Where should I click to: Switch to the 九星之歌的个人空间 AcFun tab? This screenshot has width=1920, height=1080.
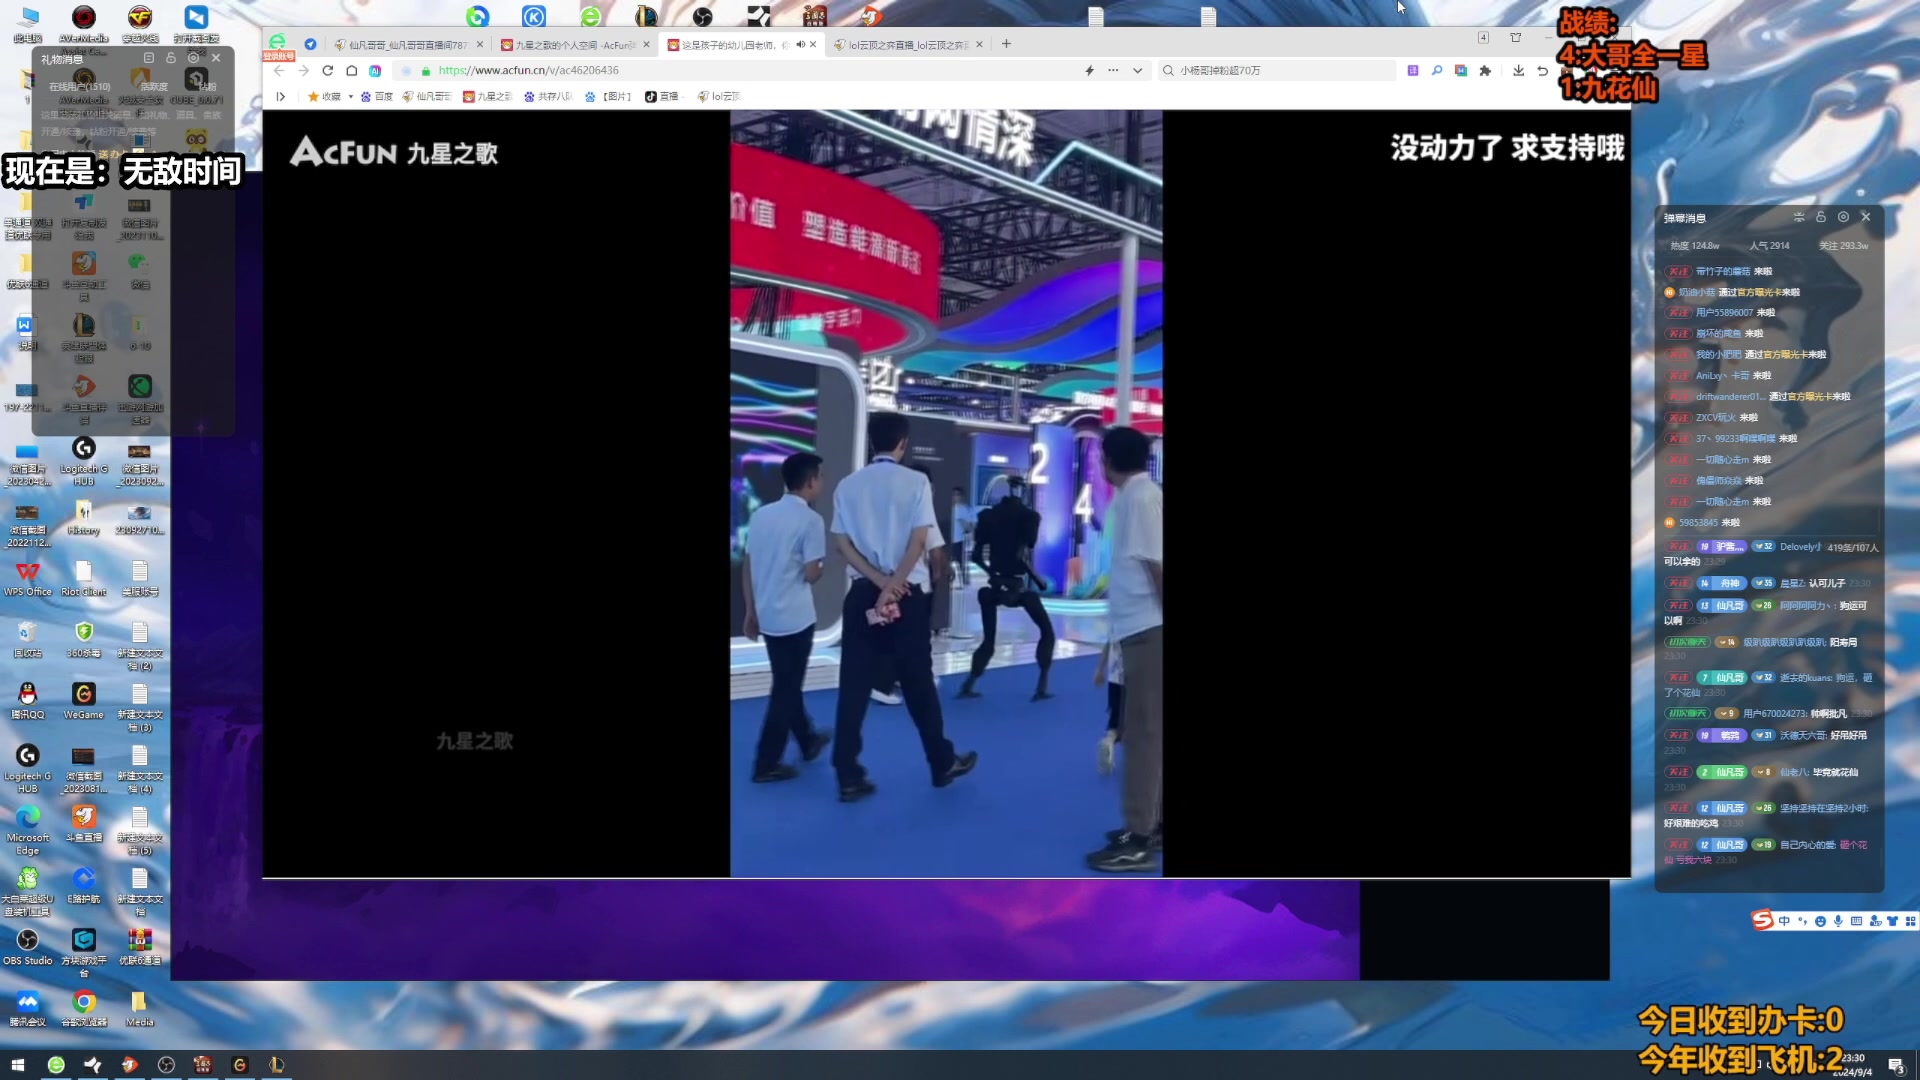click(x=574, y=45)
